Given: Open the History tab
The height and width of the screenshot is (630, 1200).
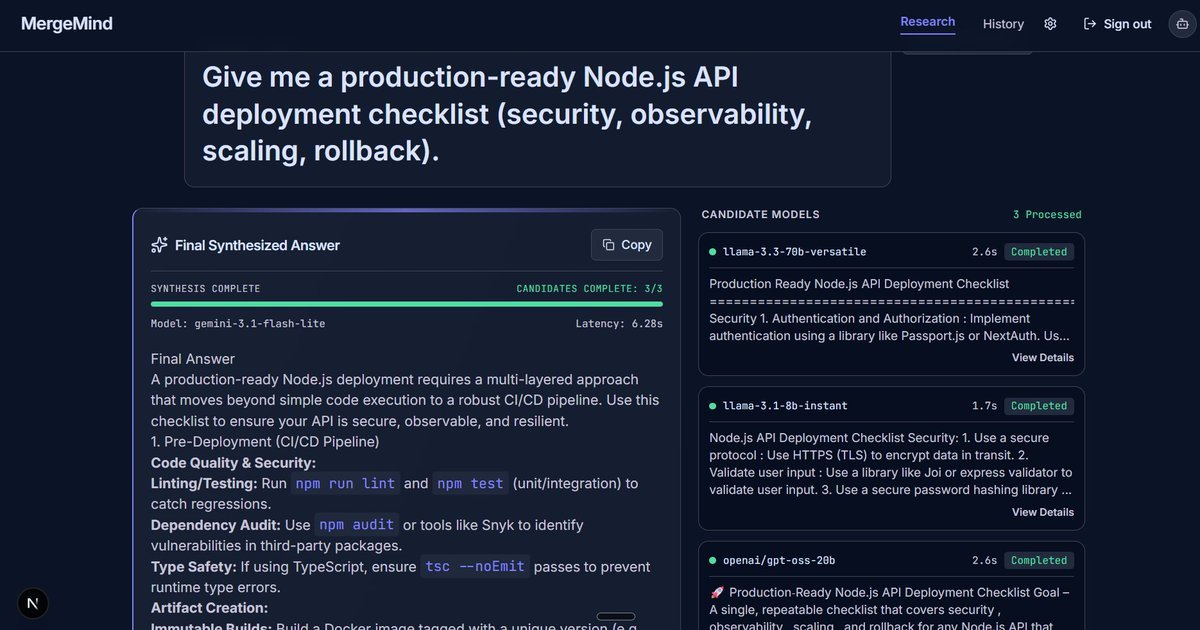Looking at the screenshot, I should coord(1003,24).
